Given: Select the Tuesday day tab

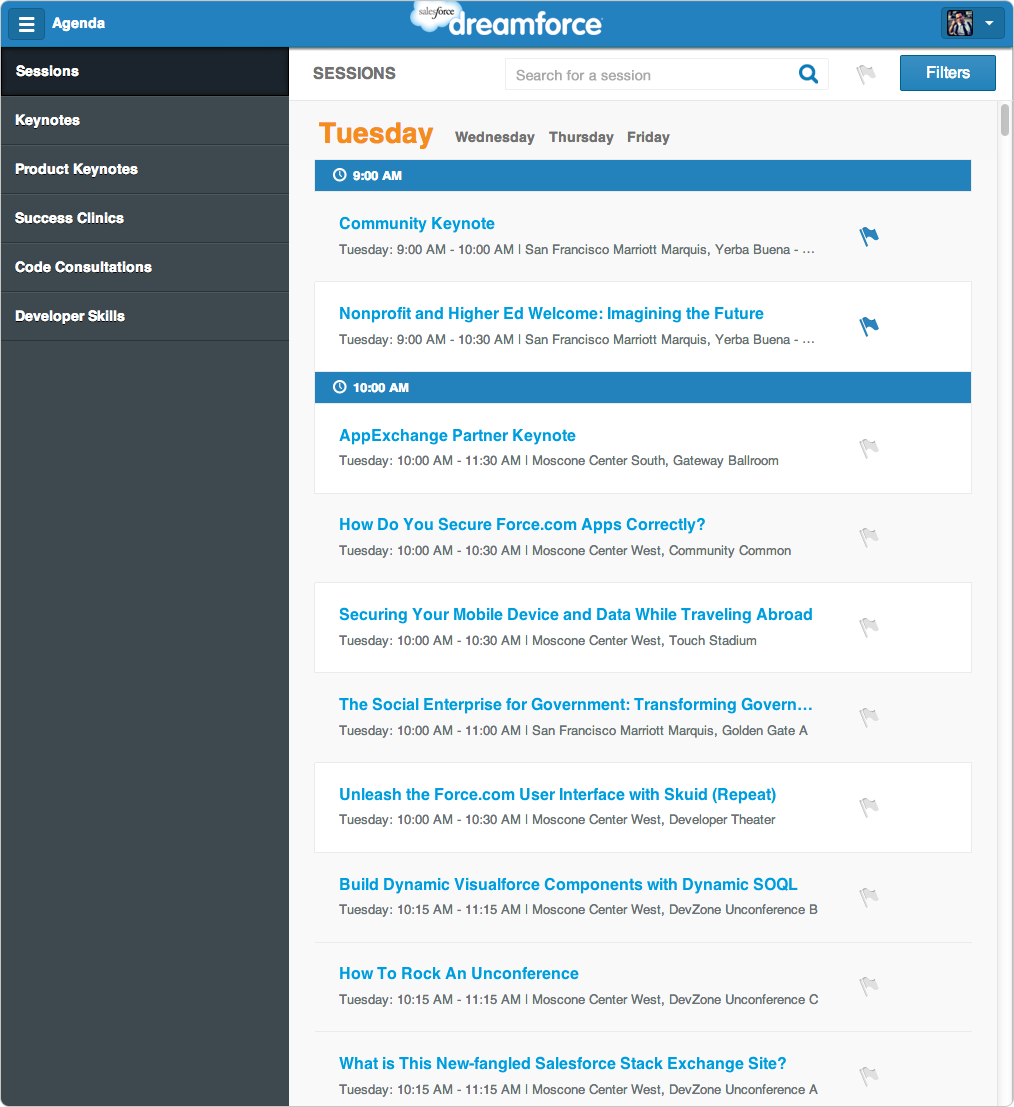Looking at the screenshot, I should [x=376, y=133].
